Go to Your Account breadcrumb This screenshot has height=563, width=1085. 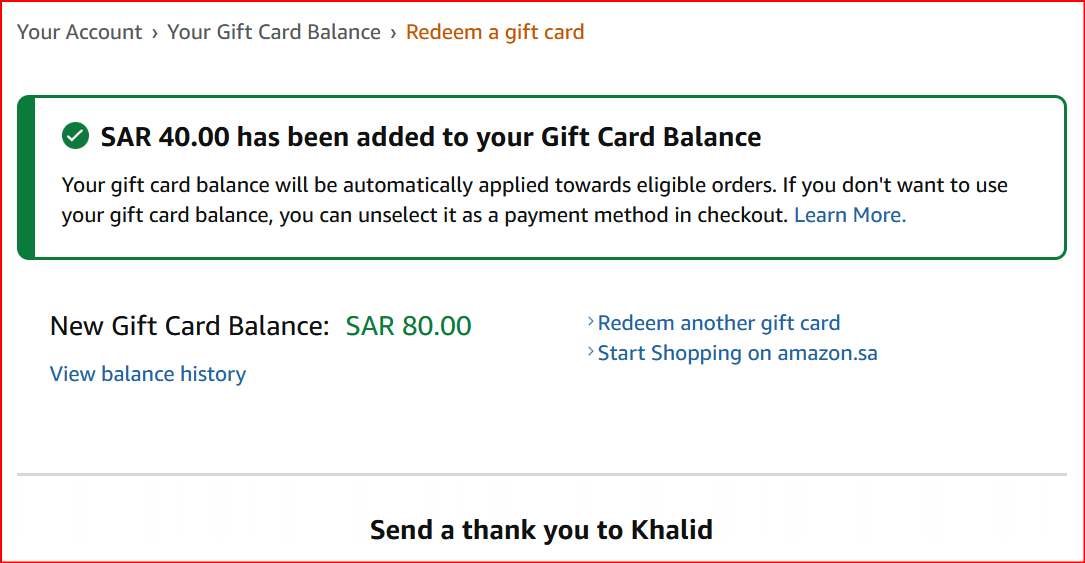80,32
